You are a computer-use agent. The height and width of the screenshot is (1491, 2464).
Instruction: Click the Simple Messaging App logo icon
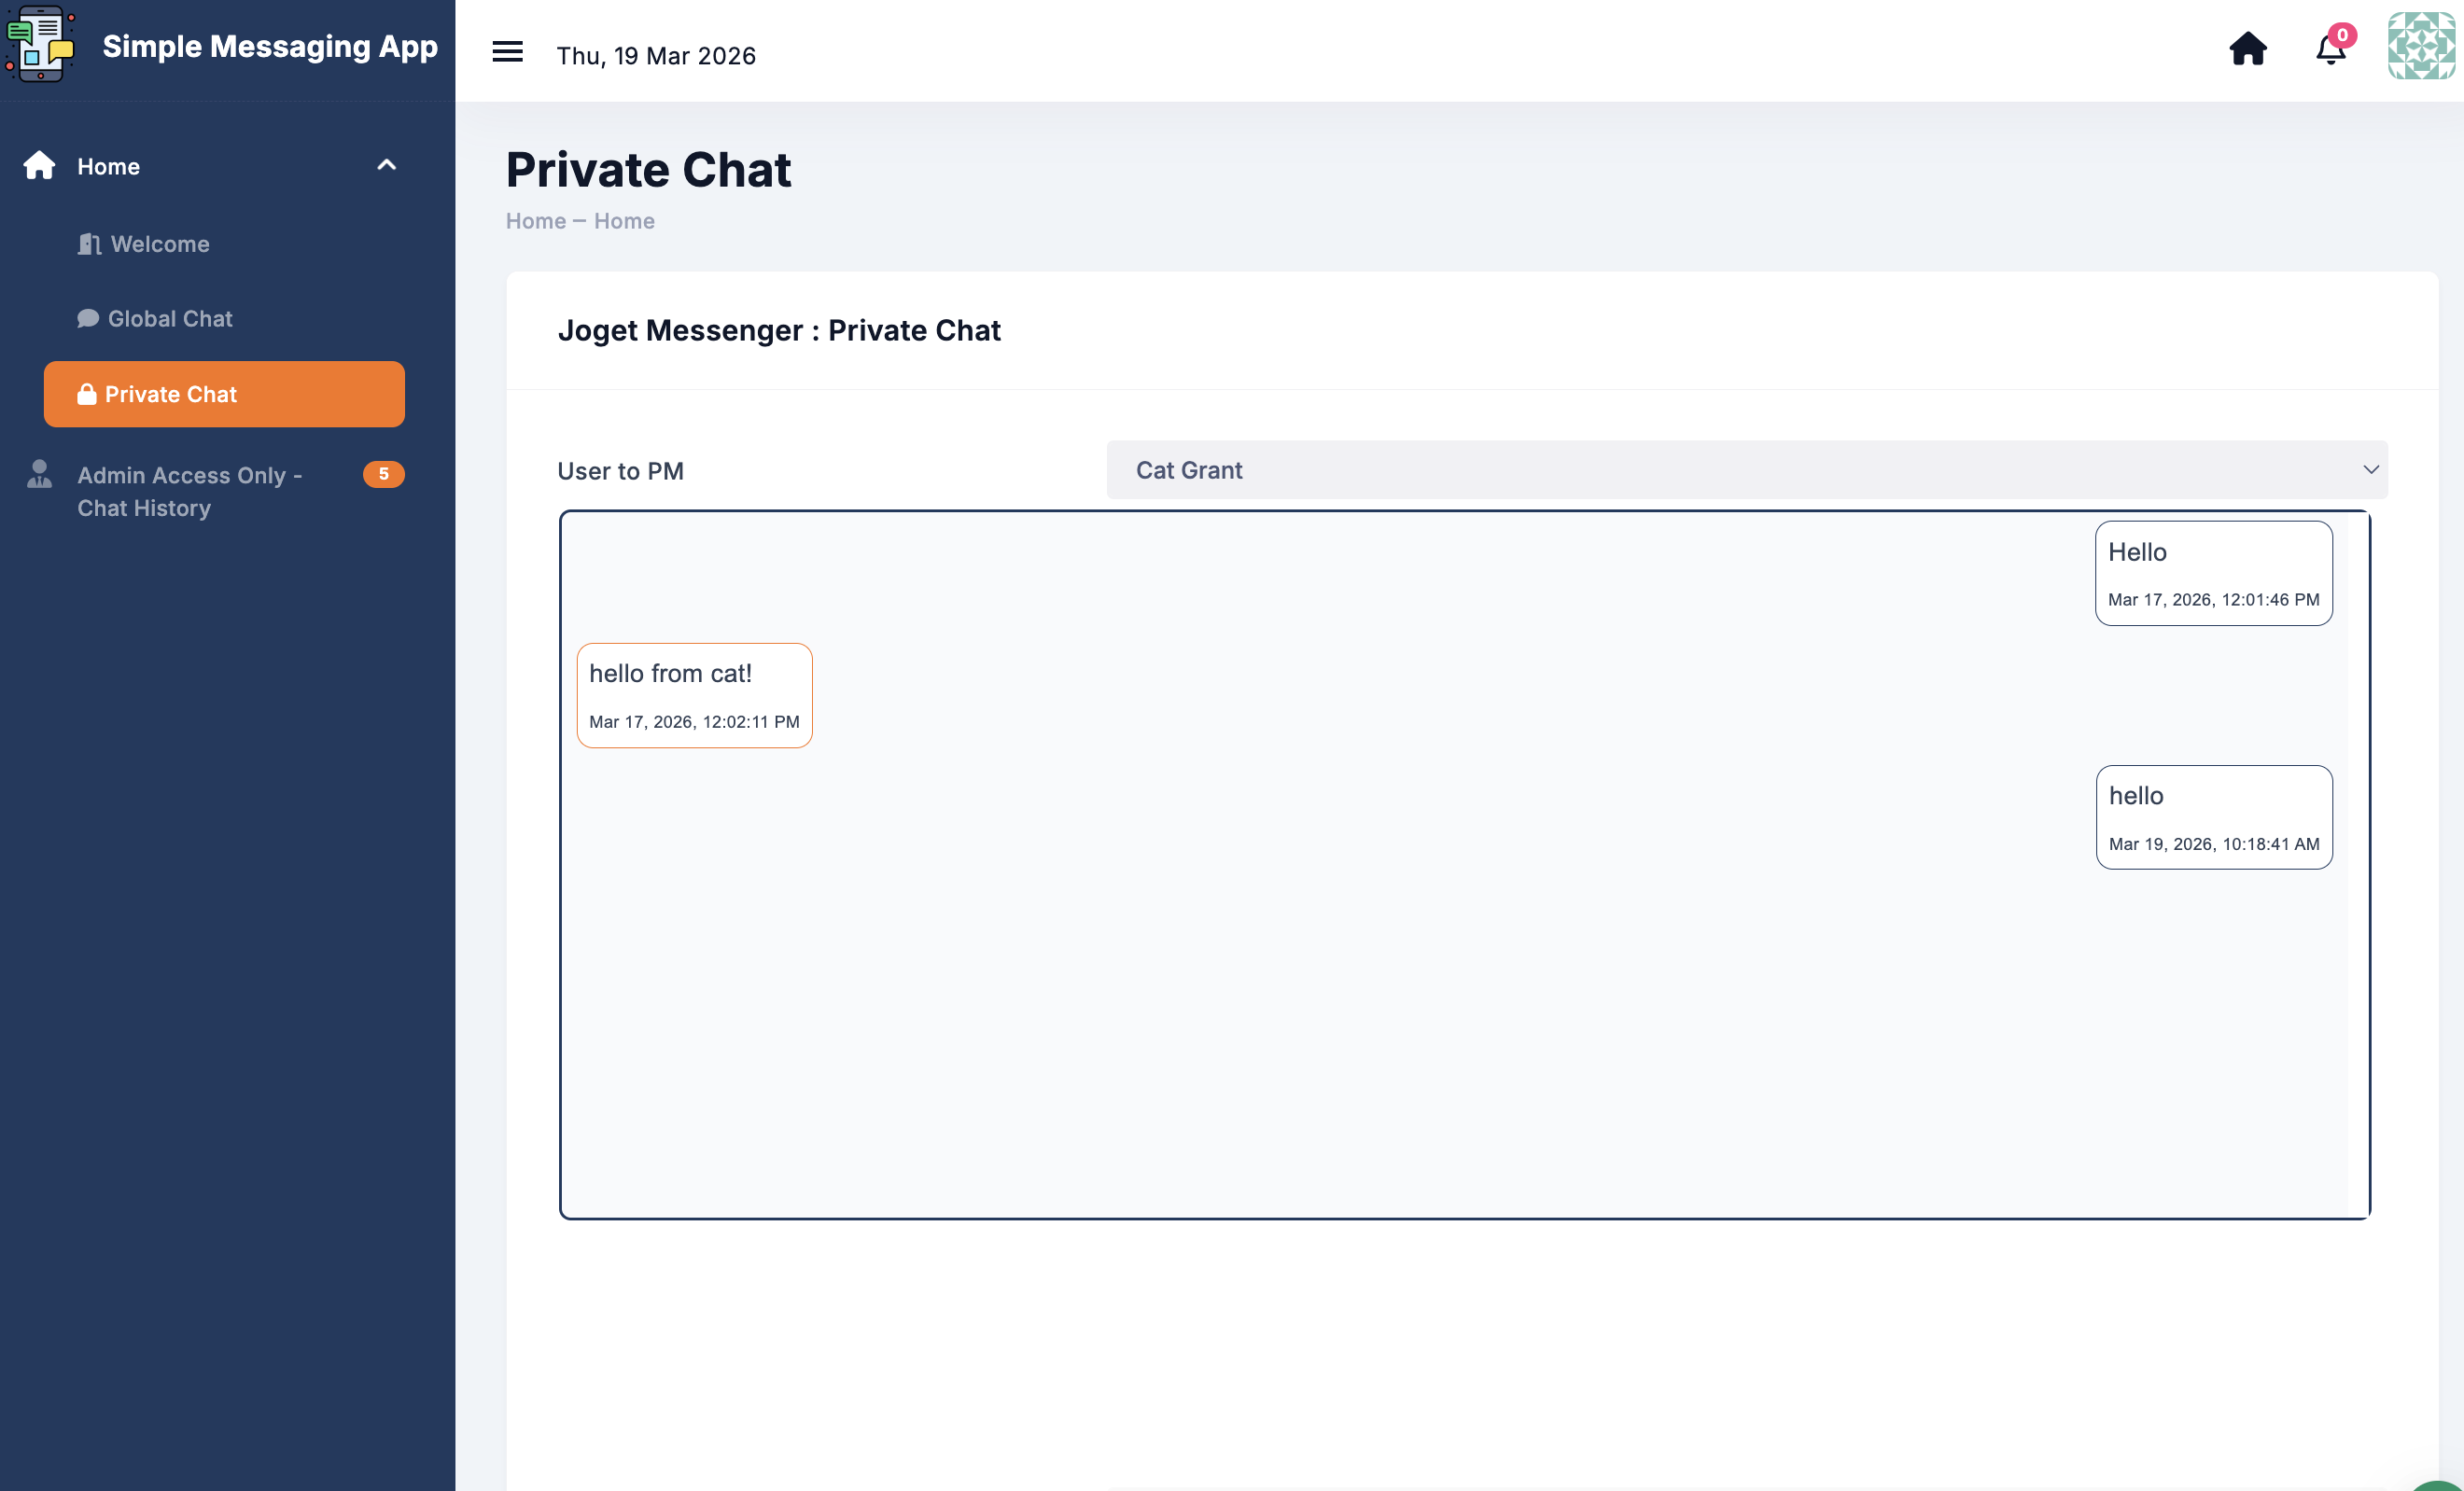40,45
